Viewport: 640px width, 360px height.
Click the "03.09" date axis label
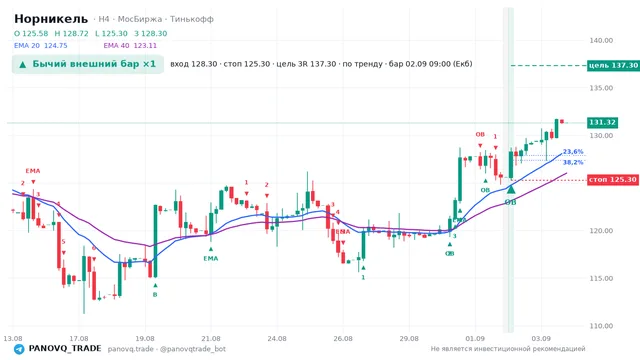coord(541,338)
